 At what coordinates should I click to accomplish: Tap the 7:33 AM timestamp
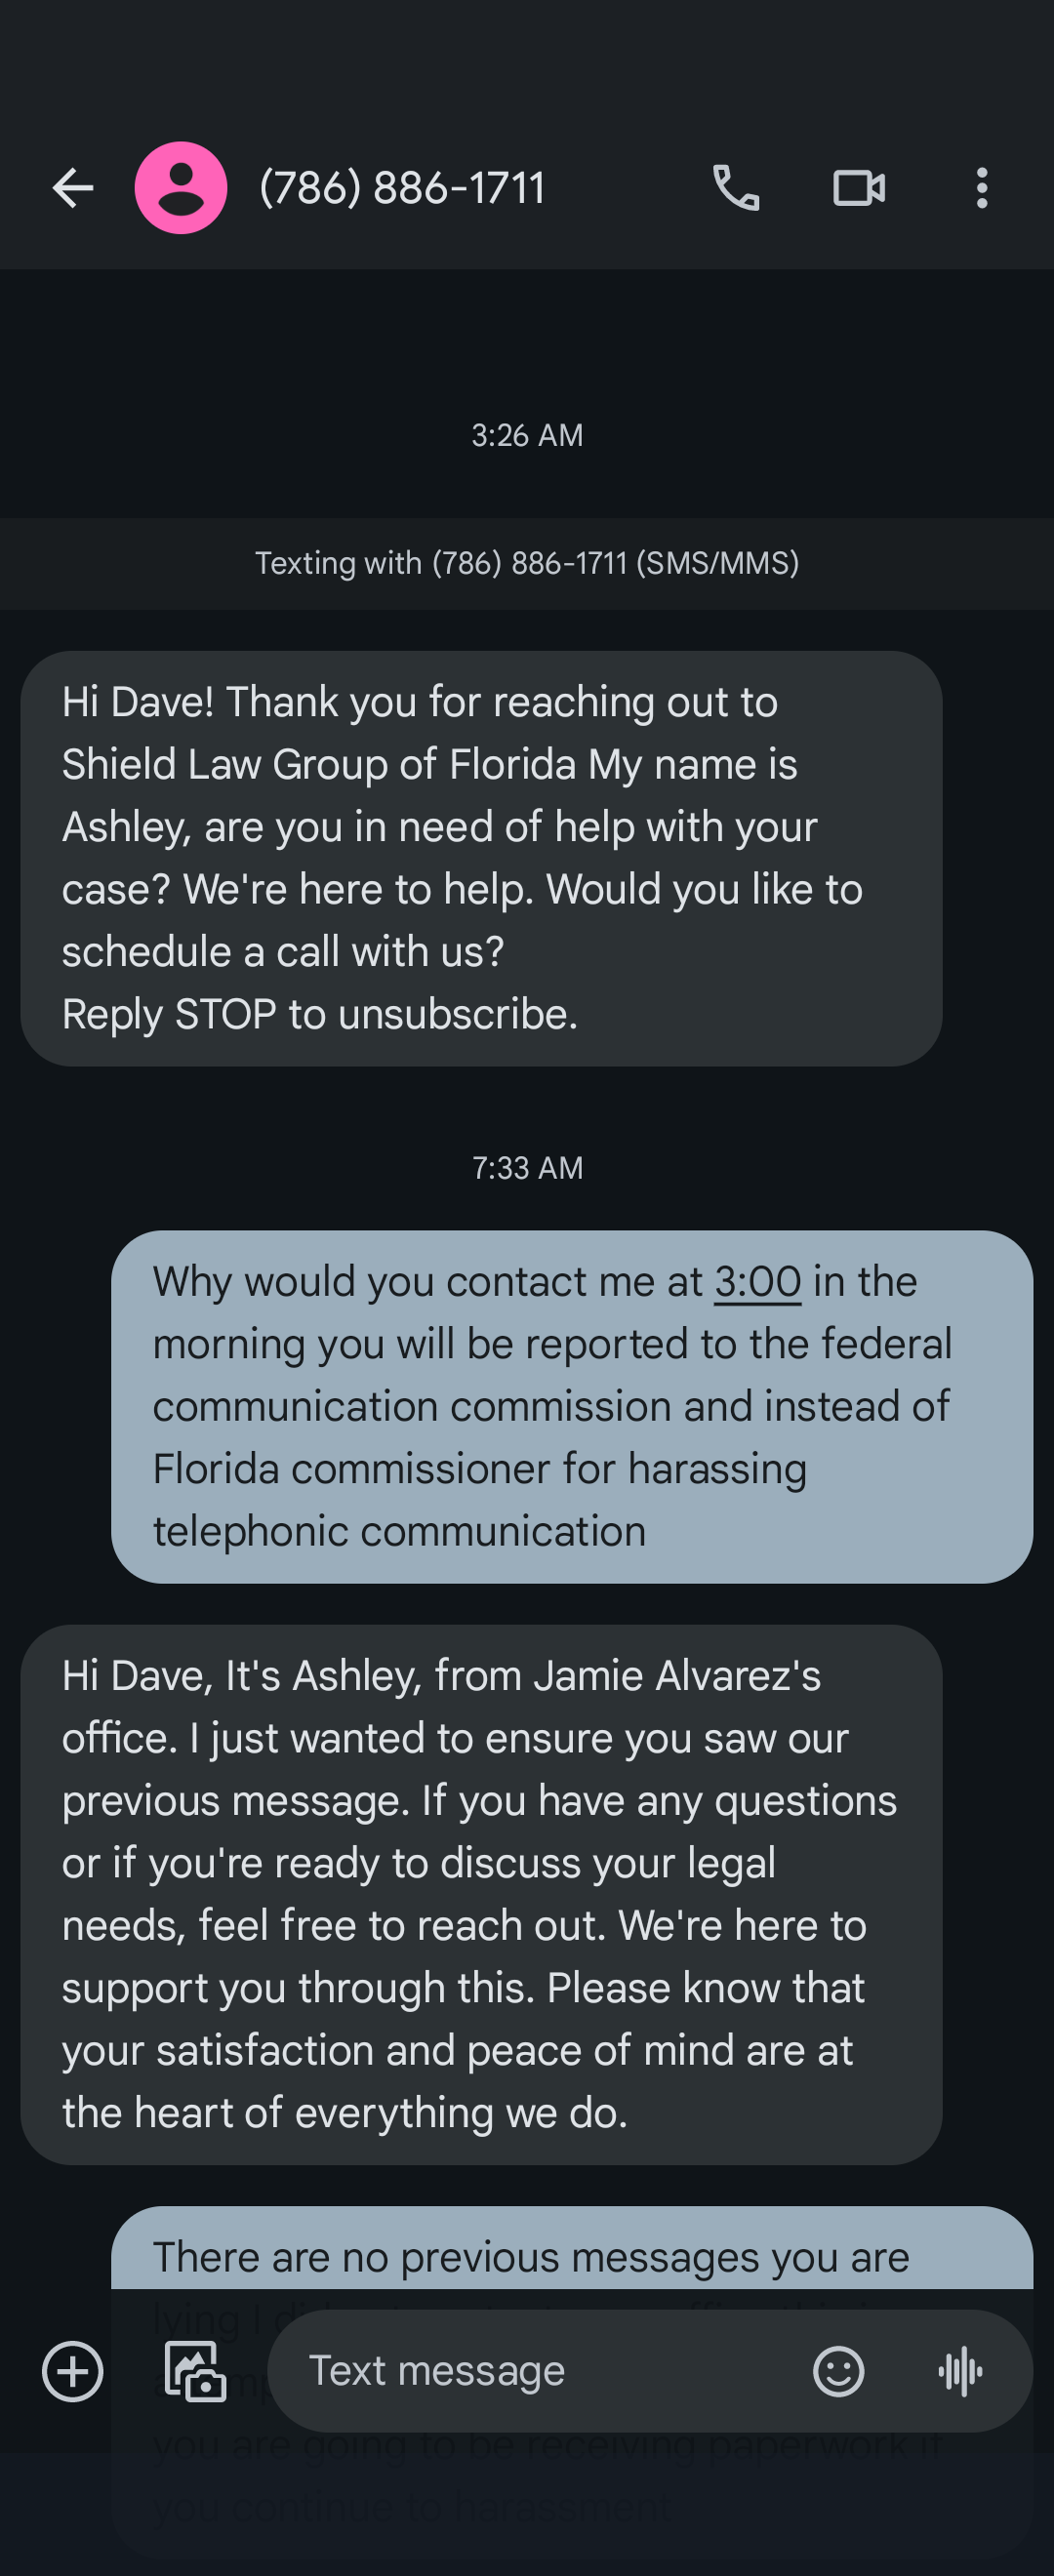coord(527,1168)
